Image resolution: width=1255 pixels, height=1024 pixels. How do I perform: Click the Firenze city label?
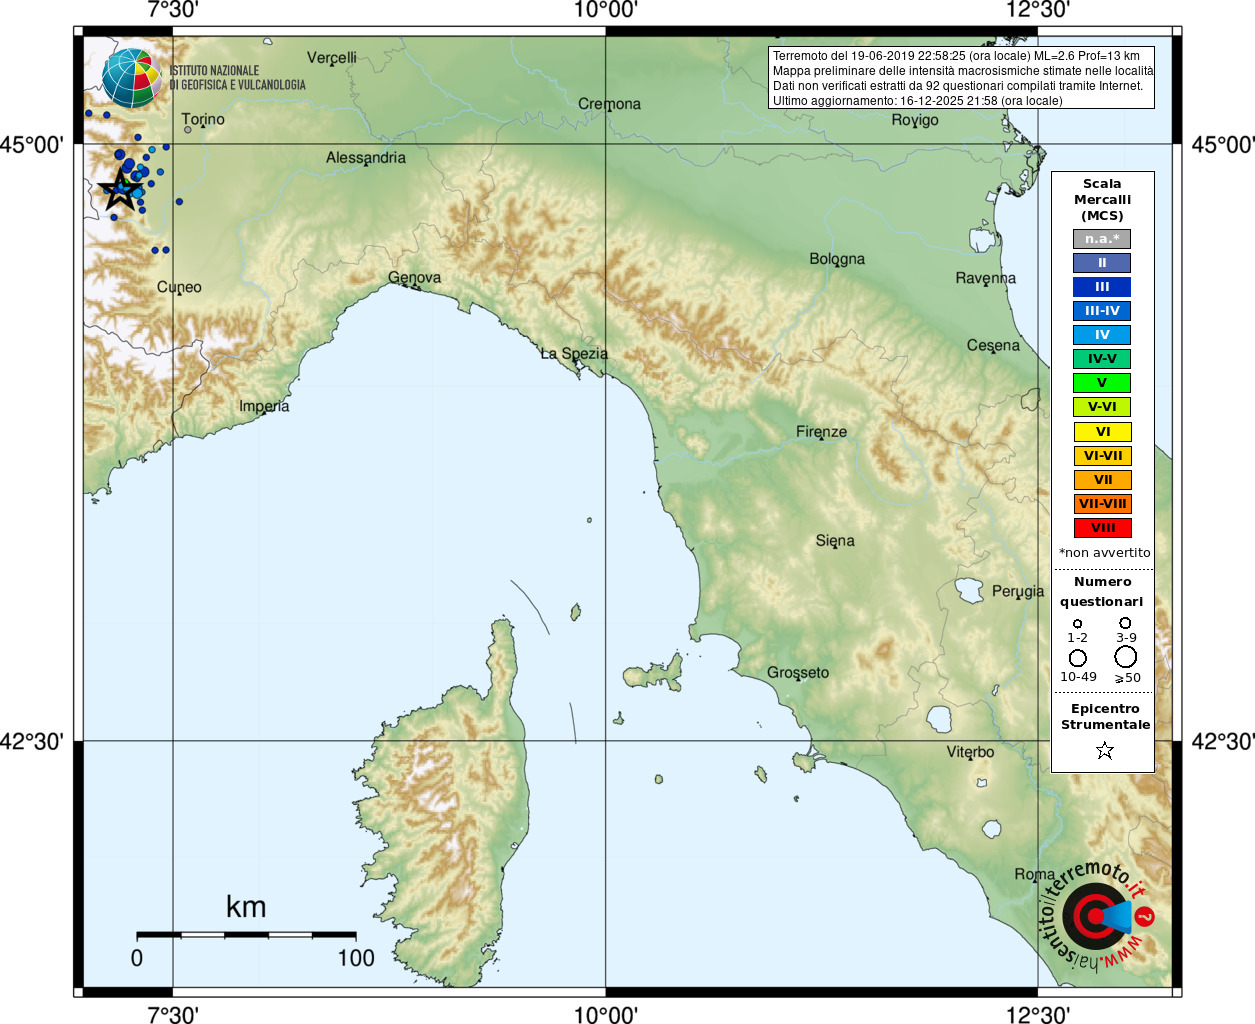821,432
